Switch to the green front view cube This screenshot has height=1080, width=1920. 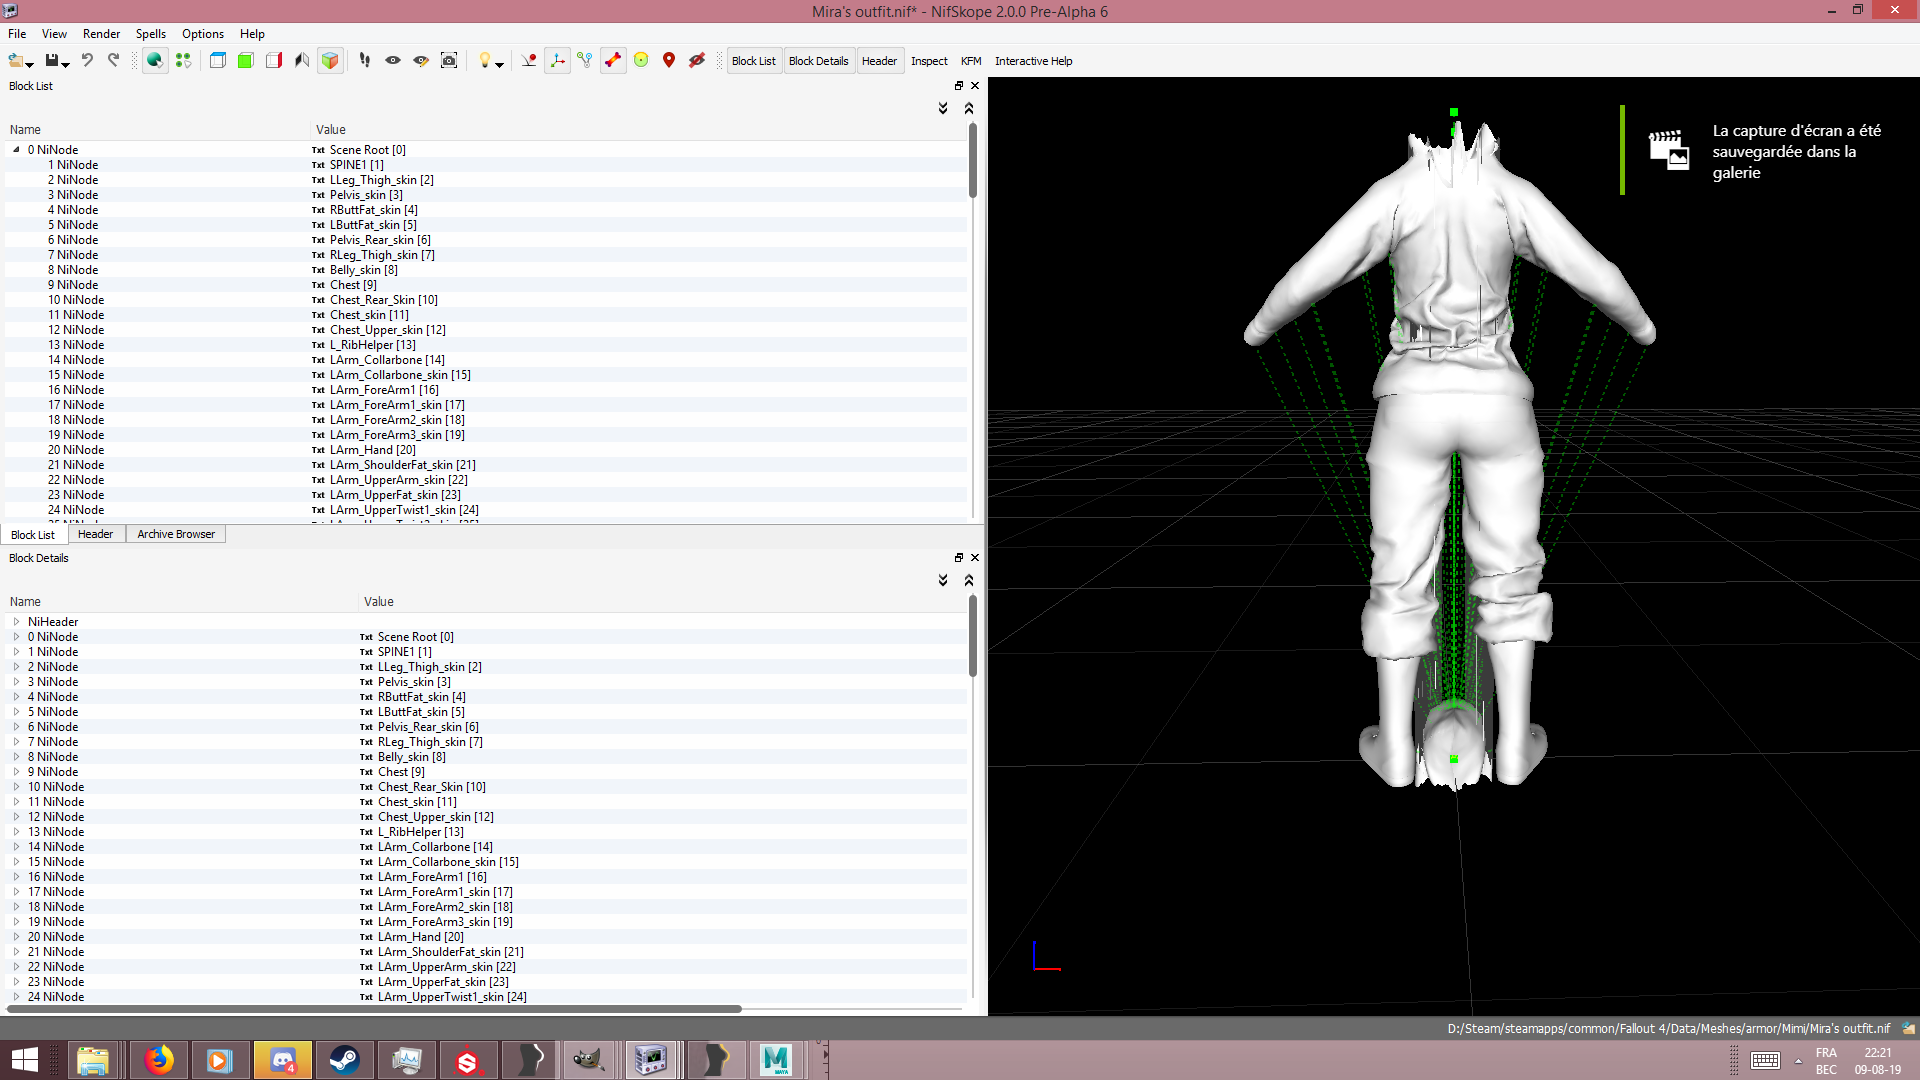pos(245,61)
